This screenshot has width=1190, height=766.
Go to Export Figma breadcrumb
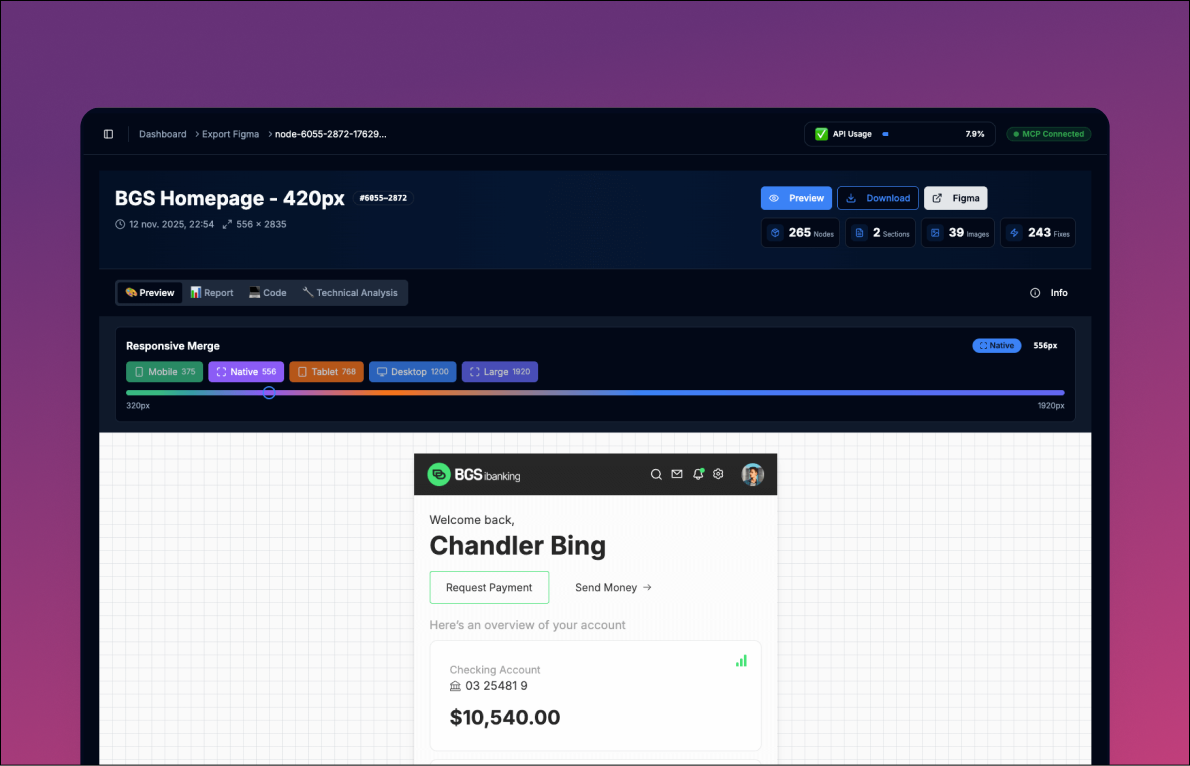pyautogui.click(x=230, y=134)
